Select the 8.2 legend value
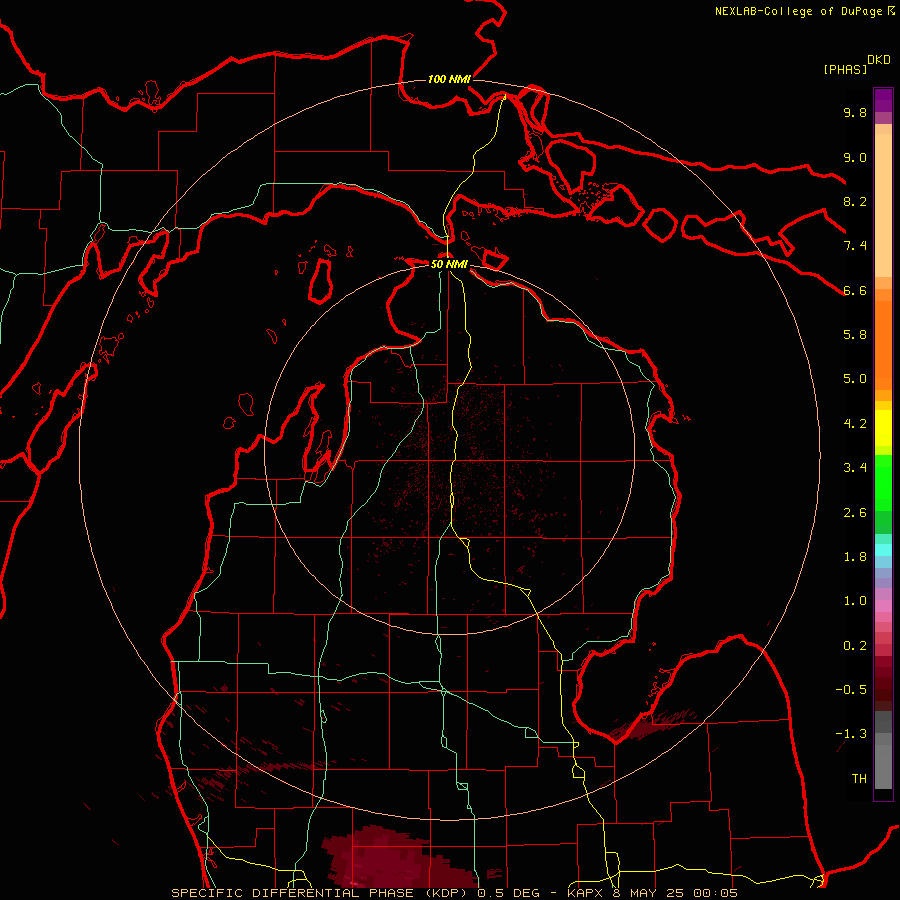Image resolution: width=900 pixels, height=900 pixels. click(855, 201)
